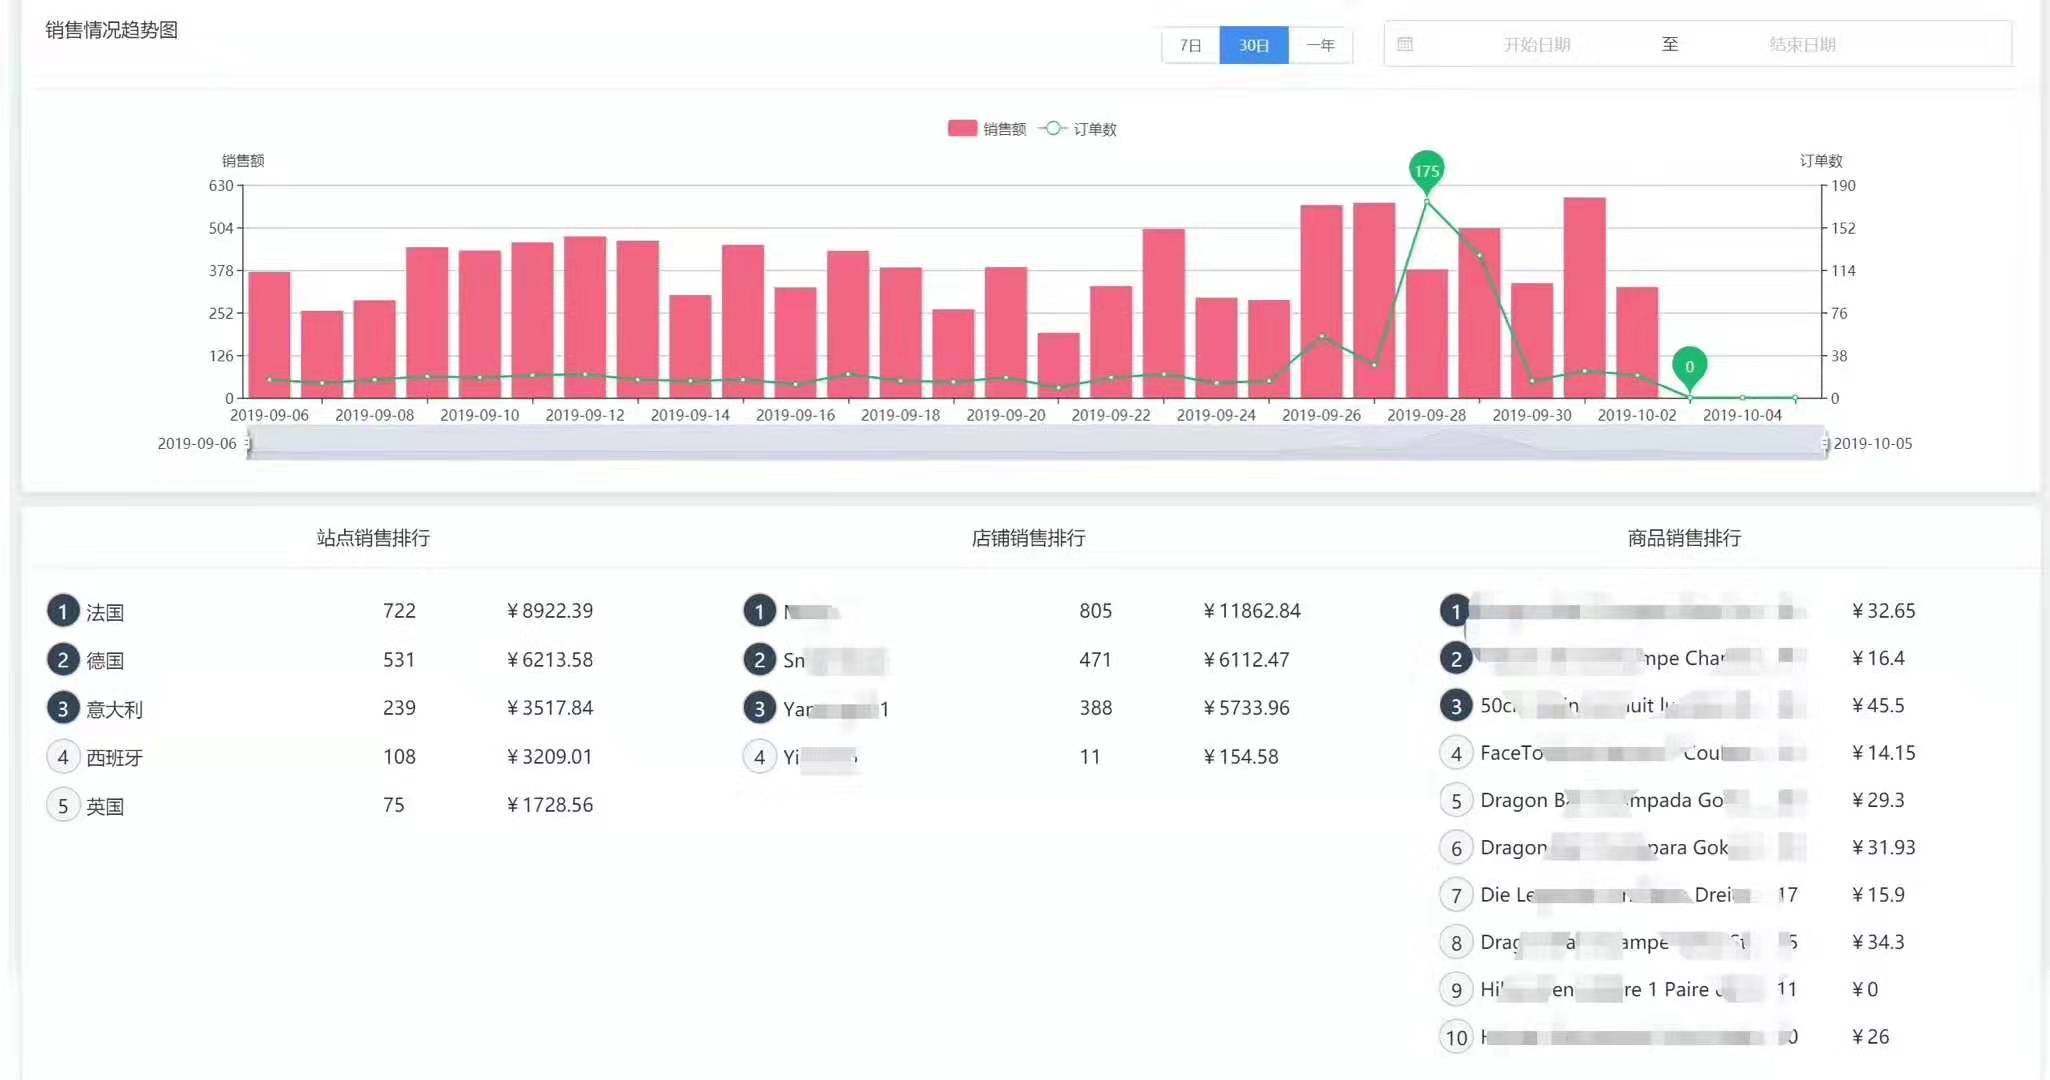The image size is (2050, 1080).
Task: Click the 结束日期 end date field
Action: pos(1802,44)
